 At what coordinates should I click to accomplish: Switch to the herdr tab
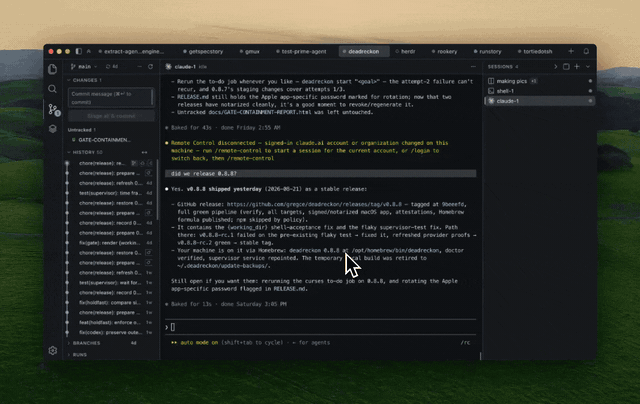pyautogui.click(x=405, y=51)
